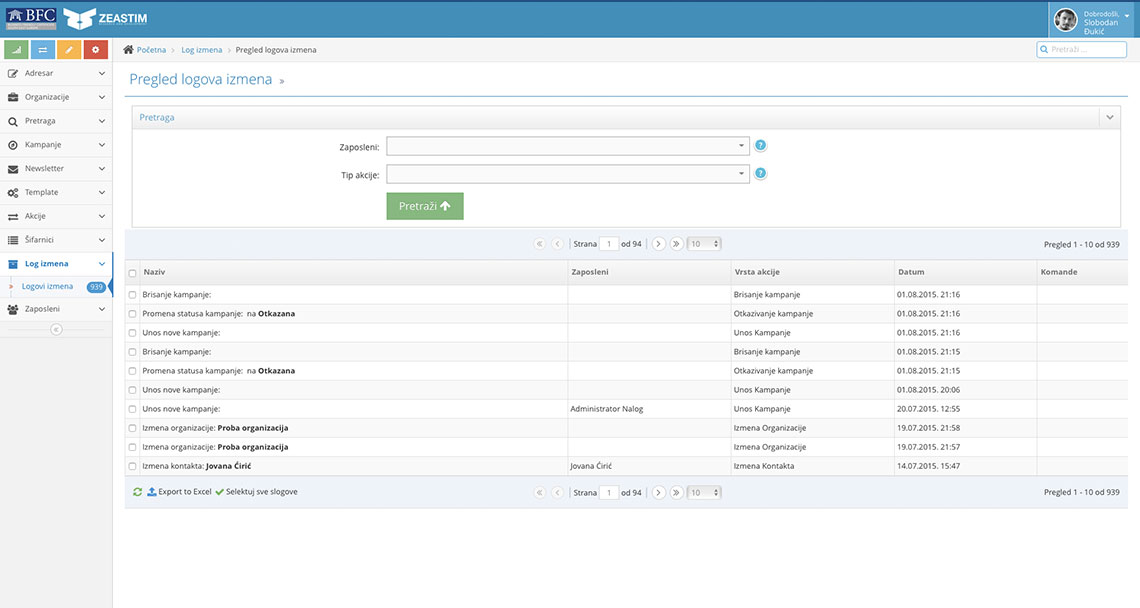Open the Template sidebar menu
This screenshot has height=608, width=1140.
point(56,192)
